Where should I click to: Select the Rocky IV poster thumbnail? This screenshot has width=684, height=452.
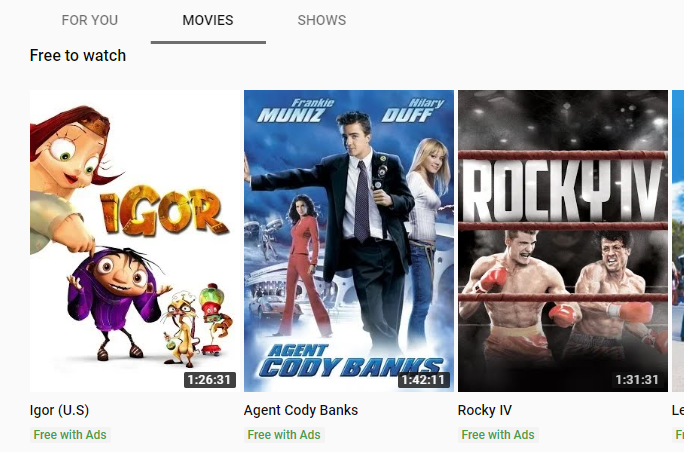tap(563, 241)
